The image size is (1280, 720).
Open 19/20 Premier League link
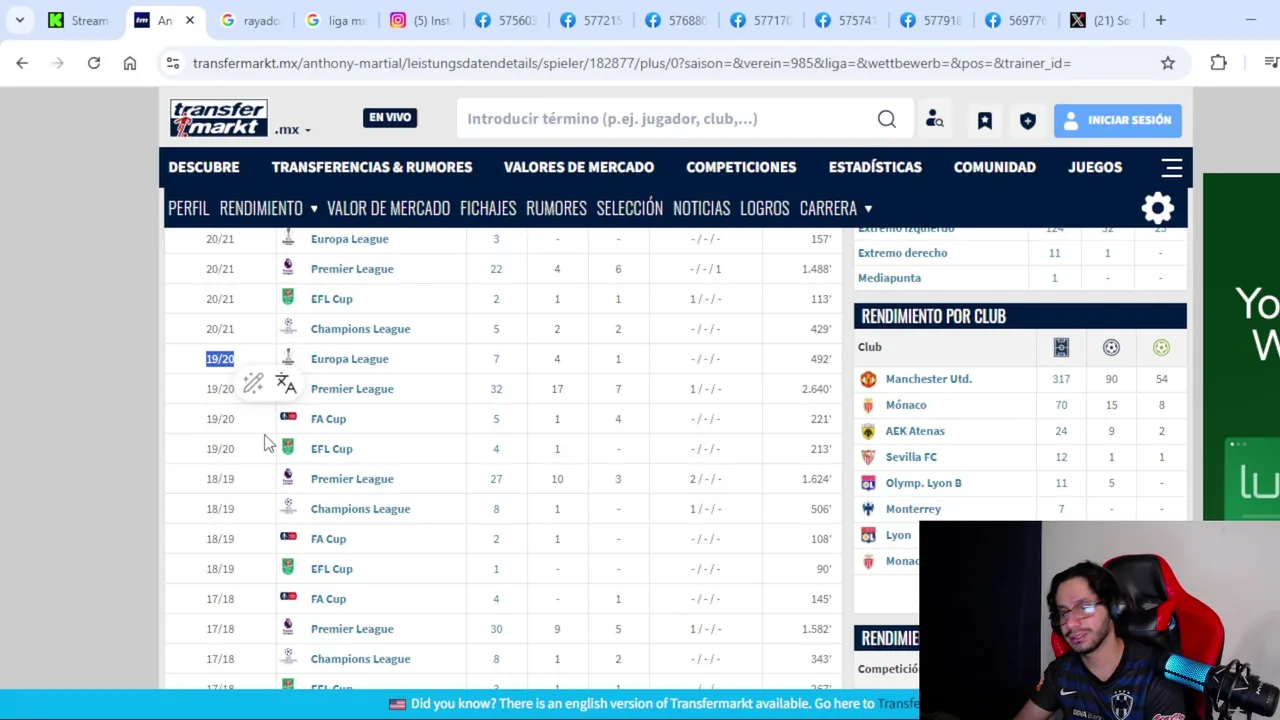(x=352, y=389)
